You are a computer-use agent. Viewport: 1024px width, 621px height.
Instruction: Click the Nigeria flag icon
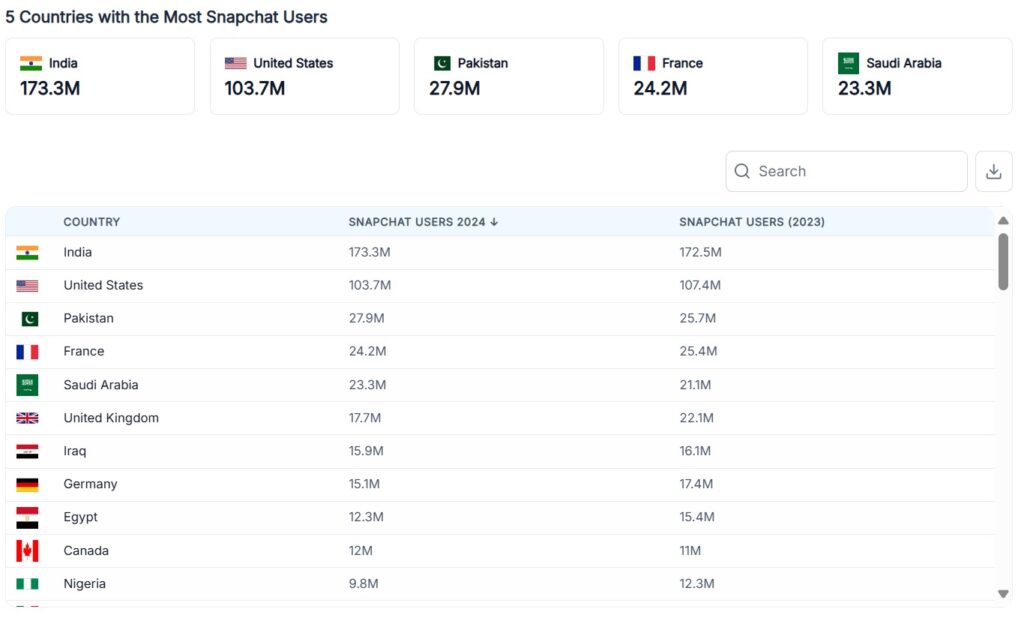pos(27,584)
